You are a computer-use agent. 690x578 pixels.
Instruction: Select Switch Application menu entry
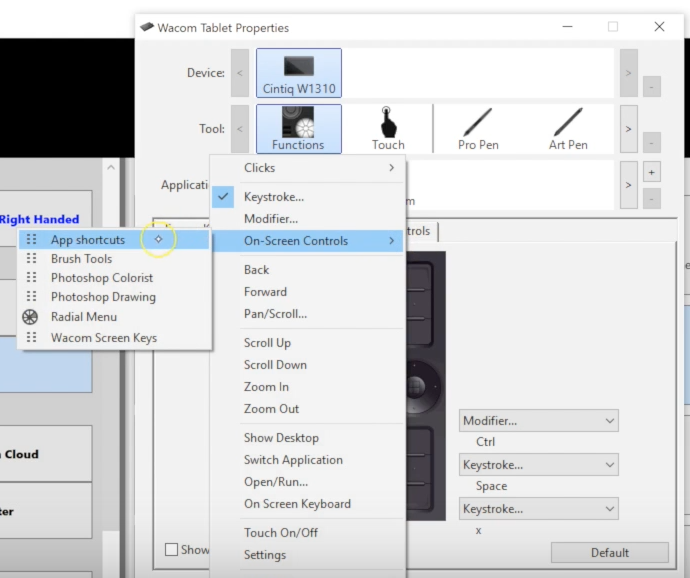click(x=293, y=460)
